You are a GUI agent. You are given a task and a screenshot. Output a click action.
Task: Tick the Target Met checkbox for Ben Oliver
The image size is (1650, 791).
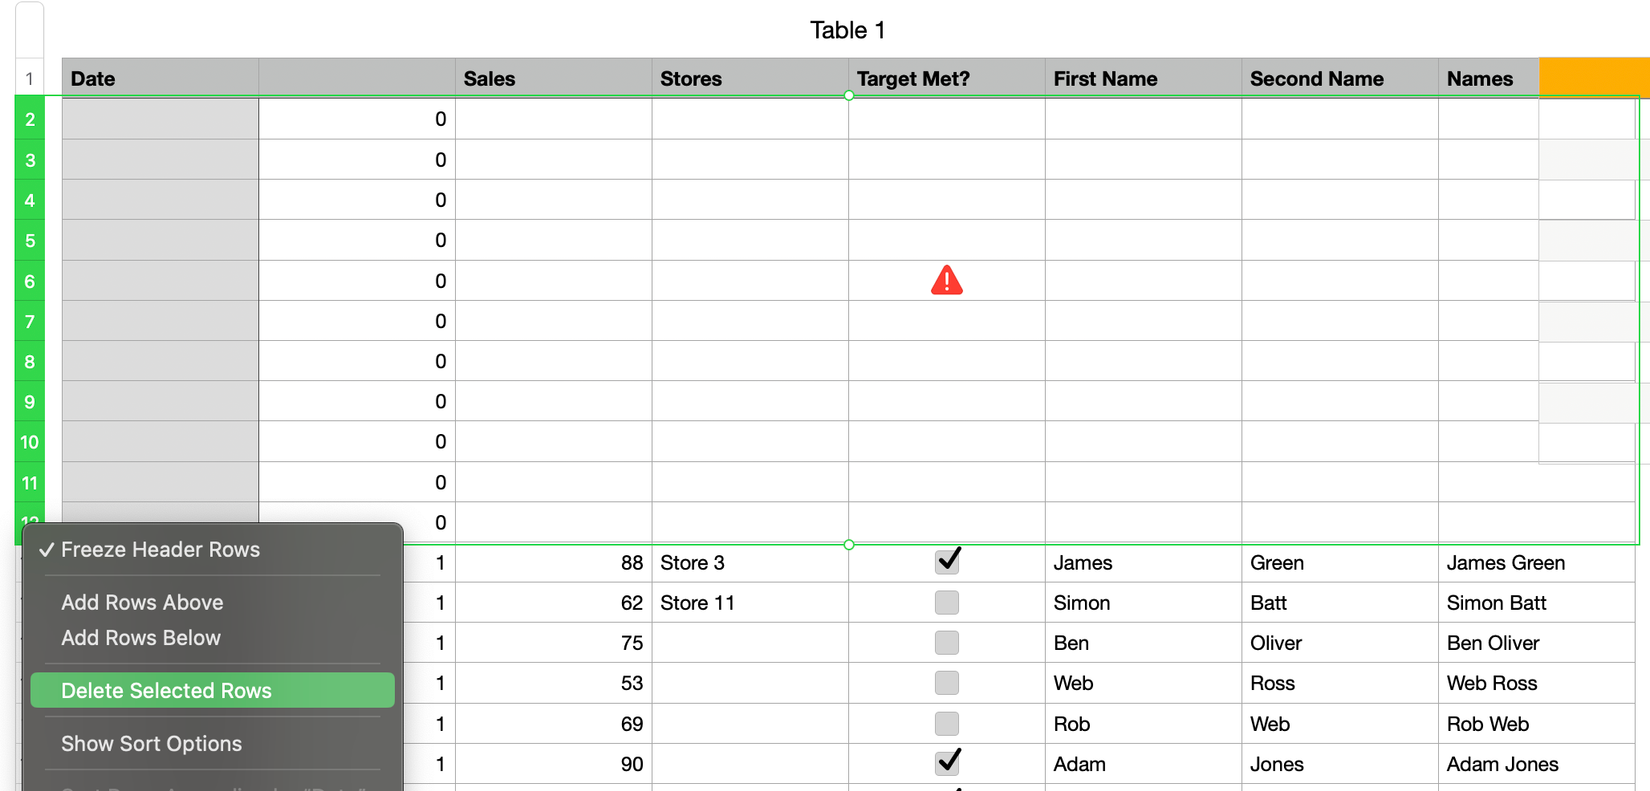coord(947,643)
